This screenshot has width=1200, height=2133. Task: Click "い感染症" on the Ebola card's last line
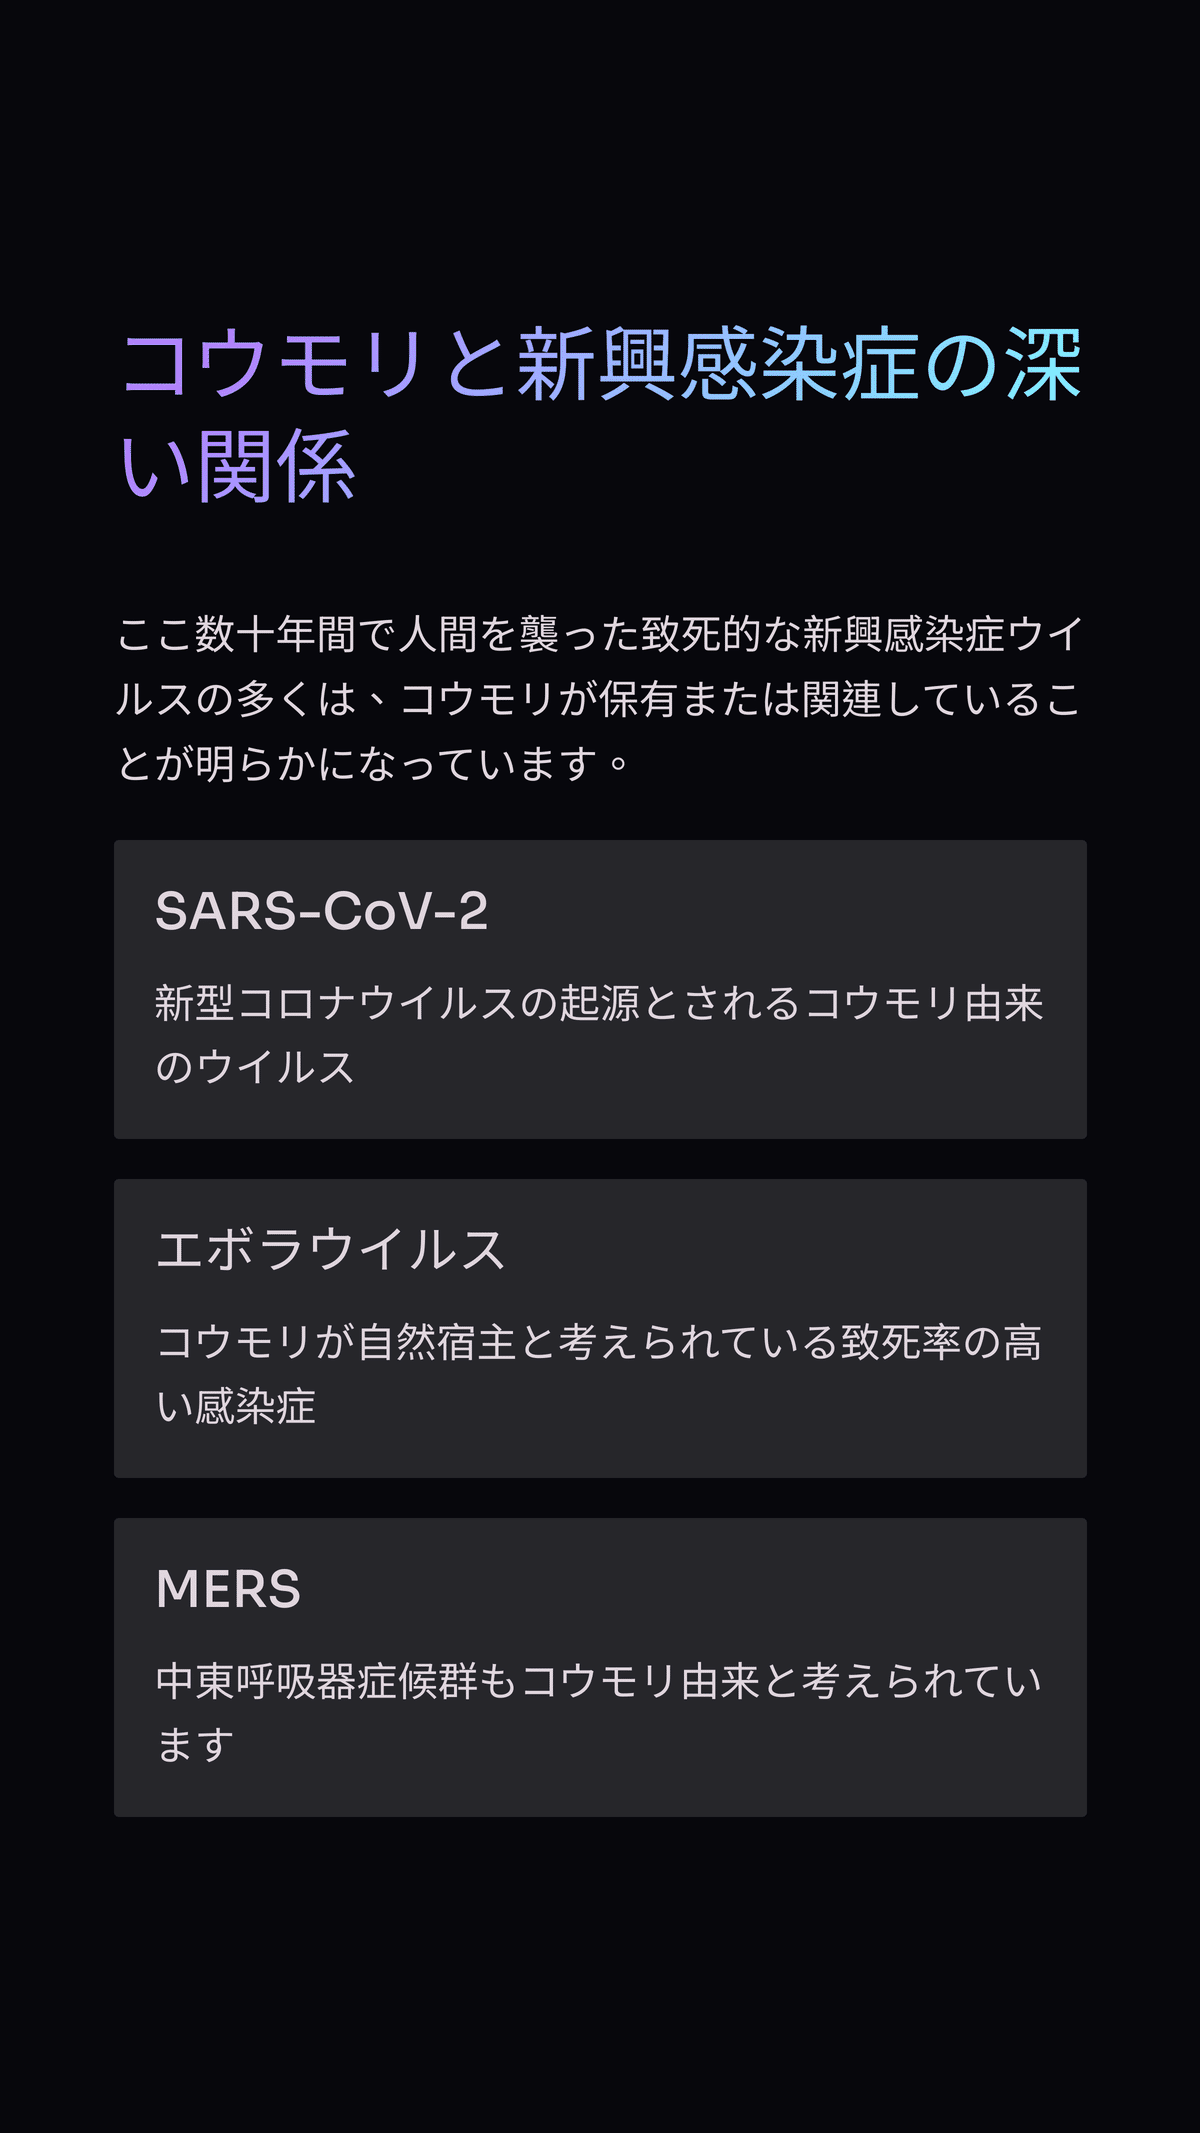coord(236,1406)
